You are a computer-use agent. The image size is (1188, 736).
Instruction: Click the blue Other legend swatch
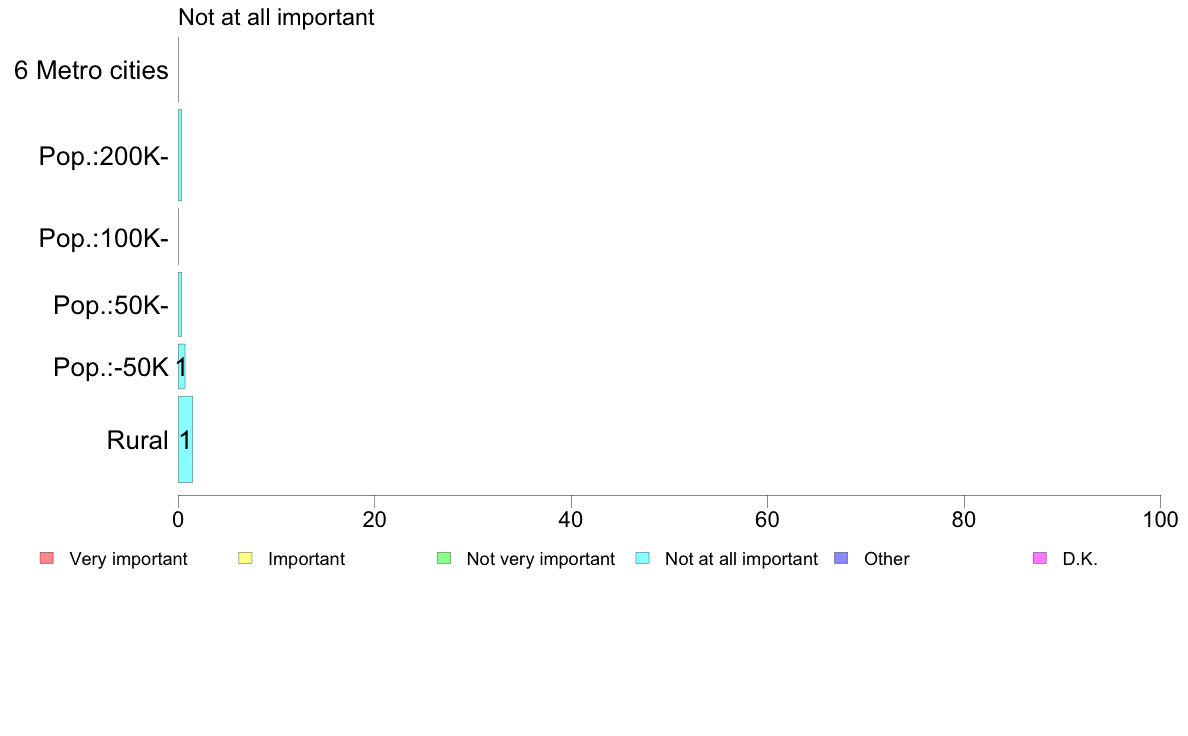pyautogui.click(x=841, y=559)
